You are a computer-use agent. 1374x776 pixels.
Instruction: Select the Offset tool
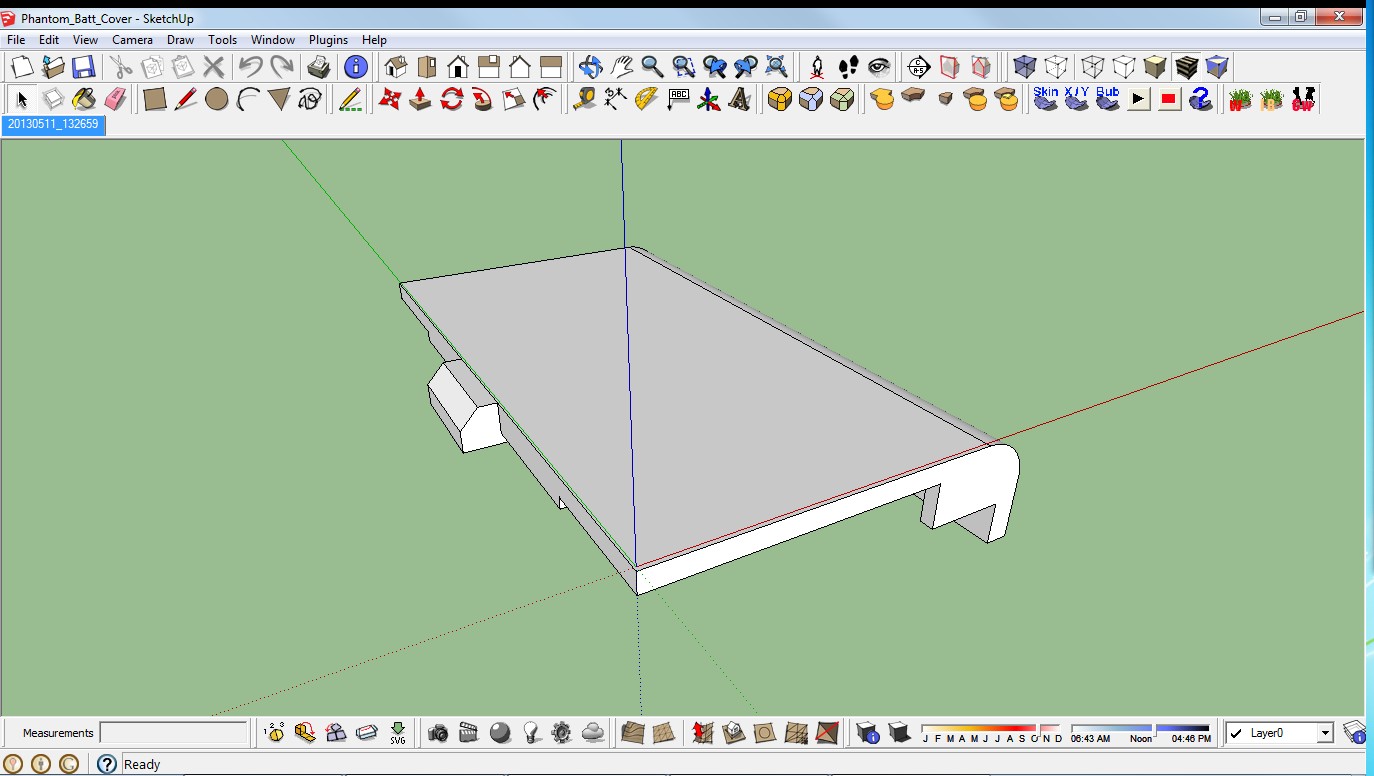pyautogui.click(x=545, y=99)
